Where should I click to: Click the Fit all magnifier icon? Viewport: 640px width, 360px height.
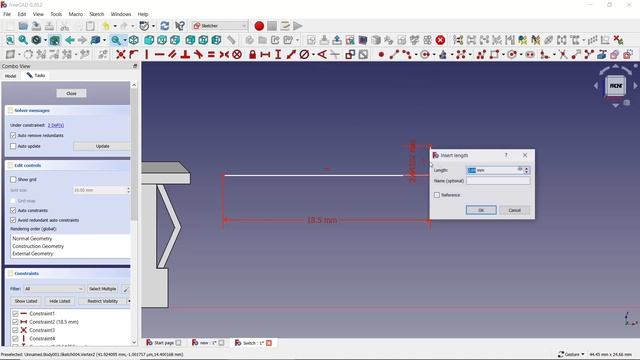(10, 40)
